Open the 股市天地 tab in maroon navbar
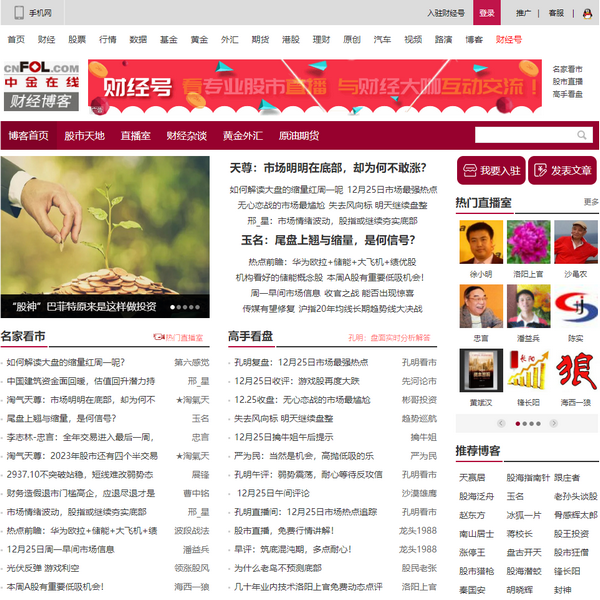 (x=84, y=135)
